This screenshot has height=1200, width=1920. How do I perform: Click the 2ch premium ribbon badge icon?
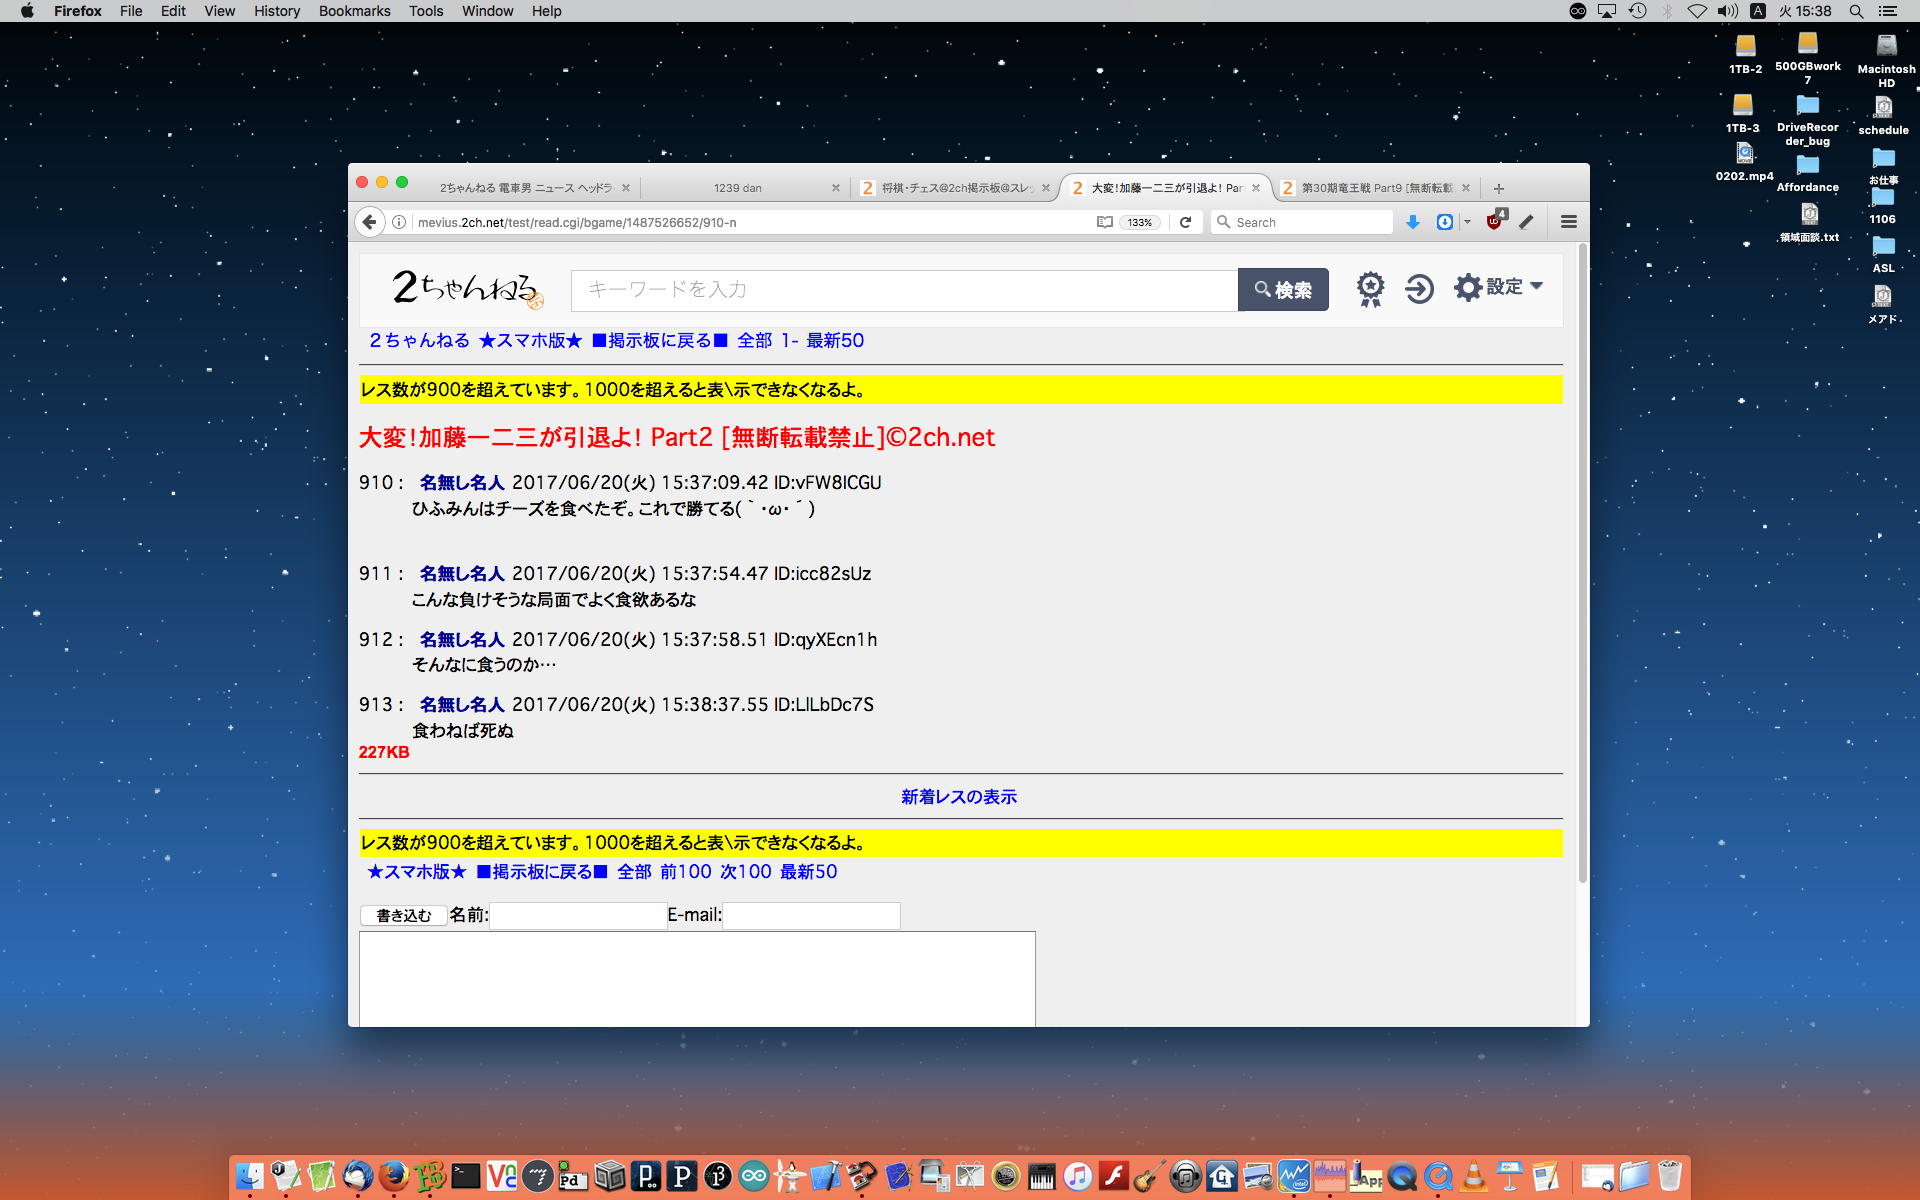[x=1370, y=289]
